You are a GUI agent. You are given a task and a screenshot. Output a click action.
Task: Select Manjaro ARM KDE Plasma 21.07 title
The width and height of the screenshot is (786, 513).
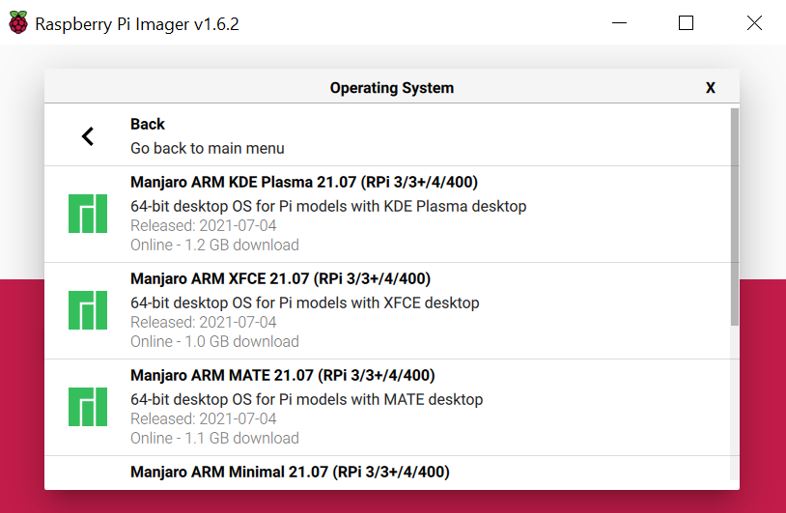(x=303, y=182)
